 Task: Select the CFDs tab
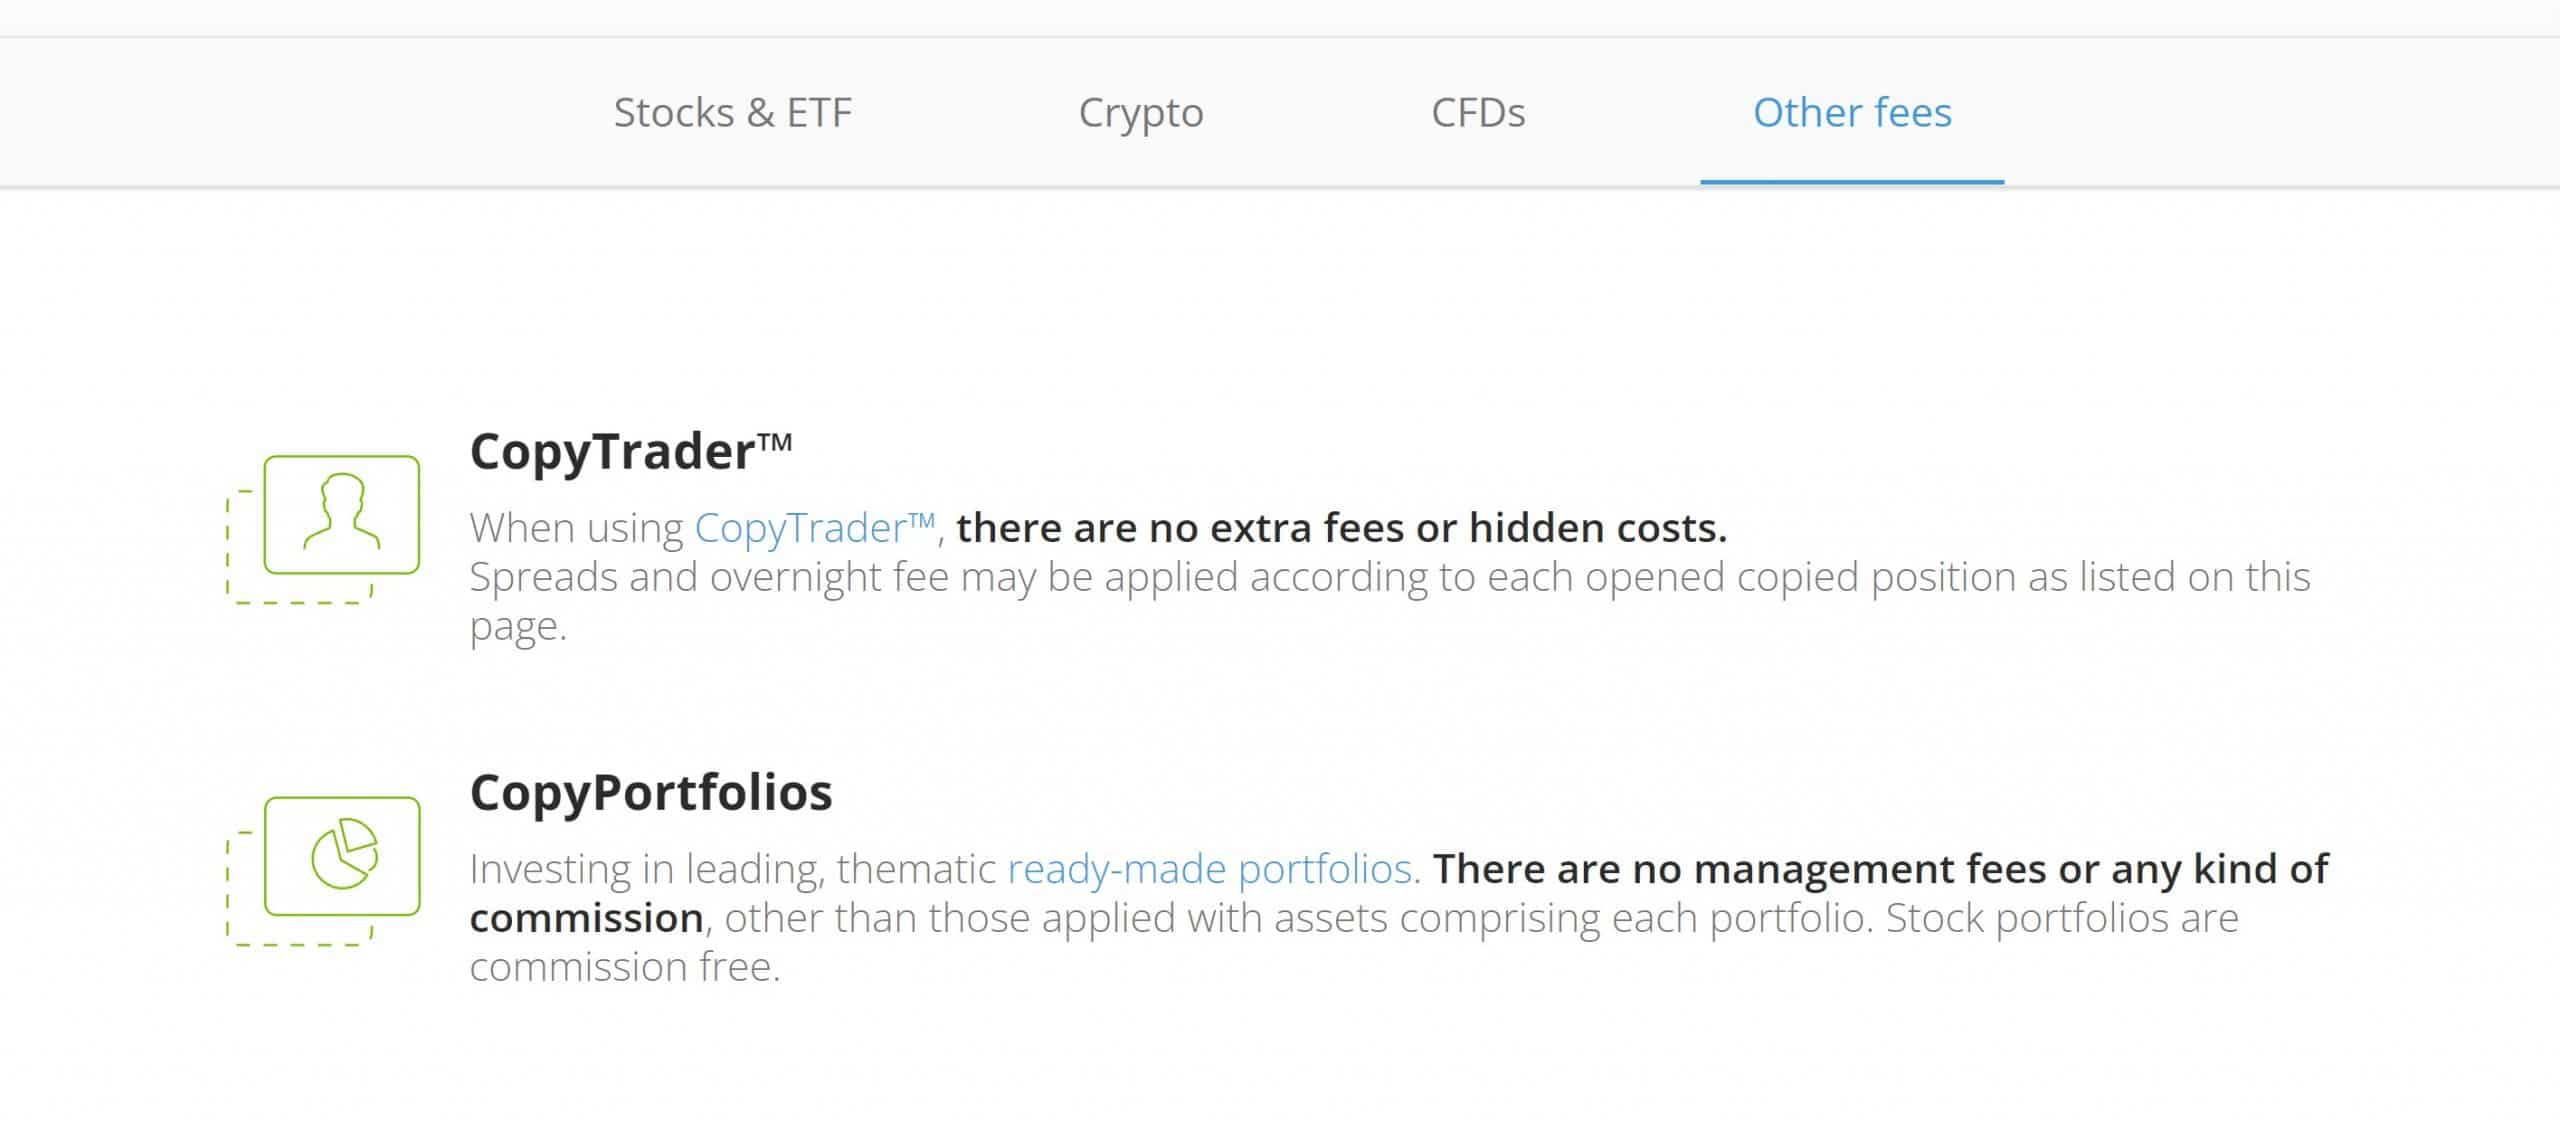tap(1478, 112)
